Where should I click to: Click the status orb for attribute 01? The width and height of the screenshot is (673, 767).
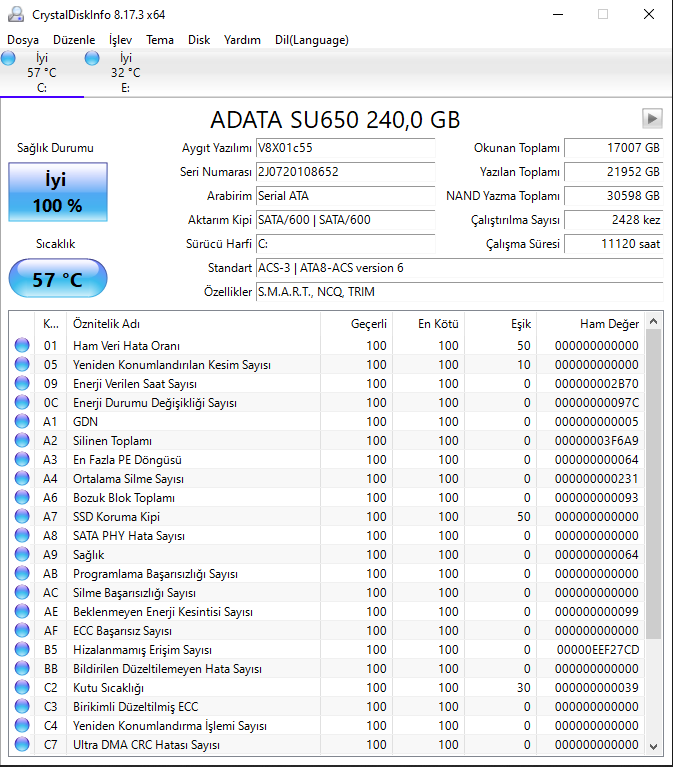coord(22,345)
